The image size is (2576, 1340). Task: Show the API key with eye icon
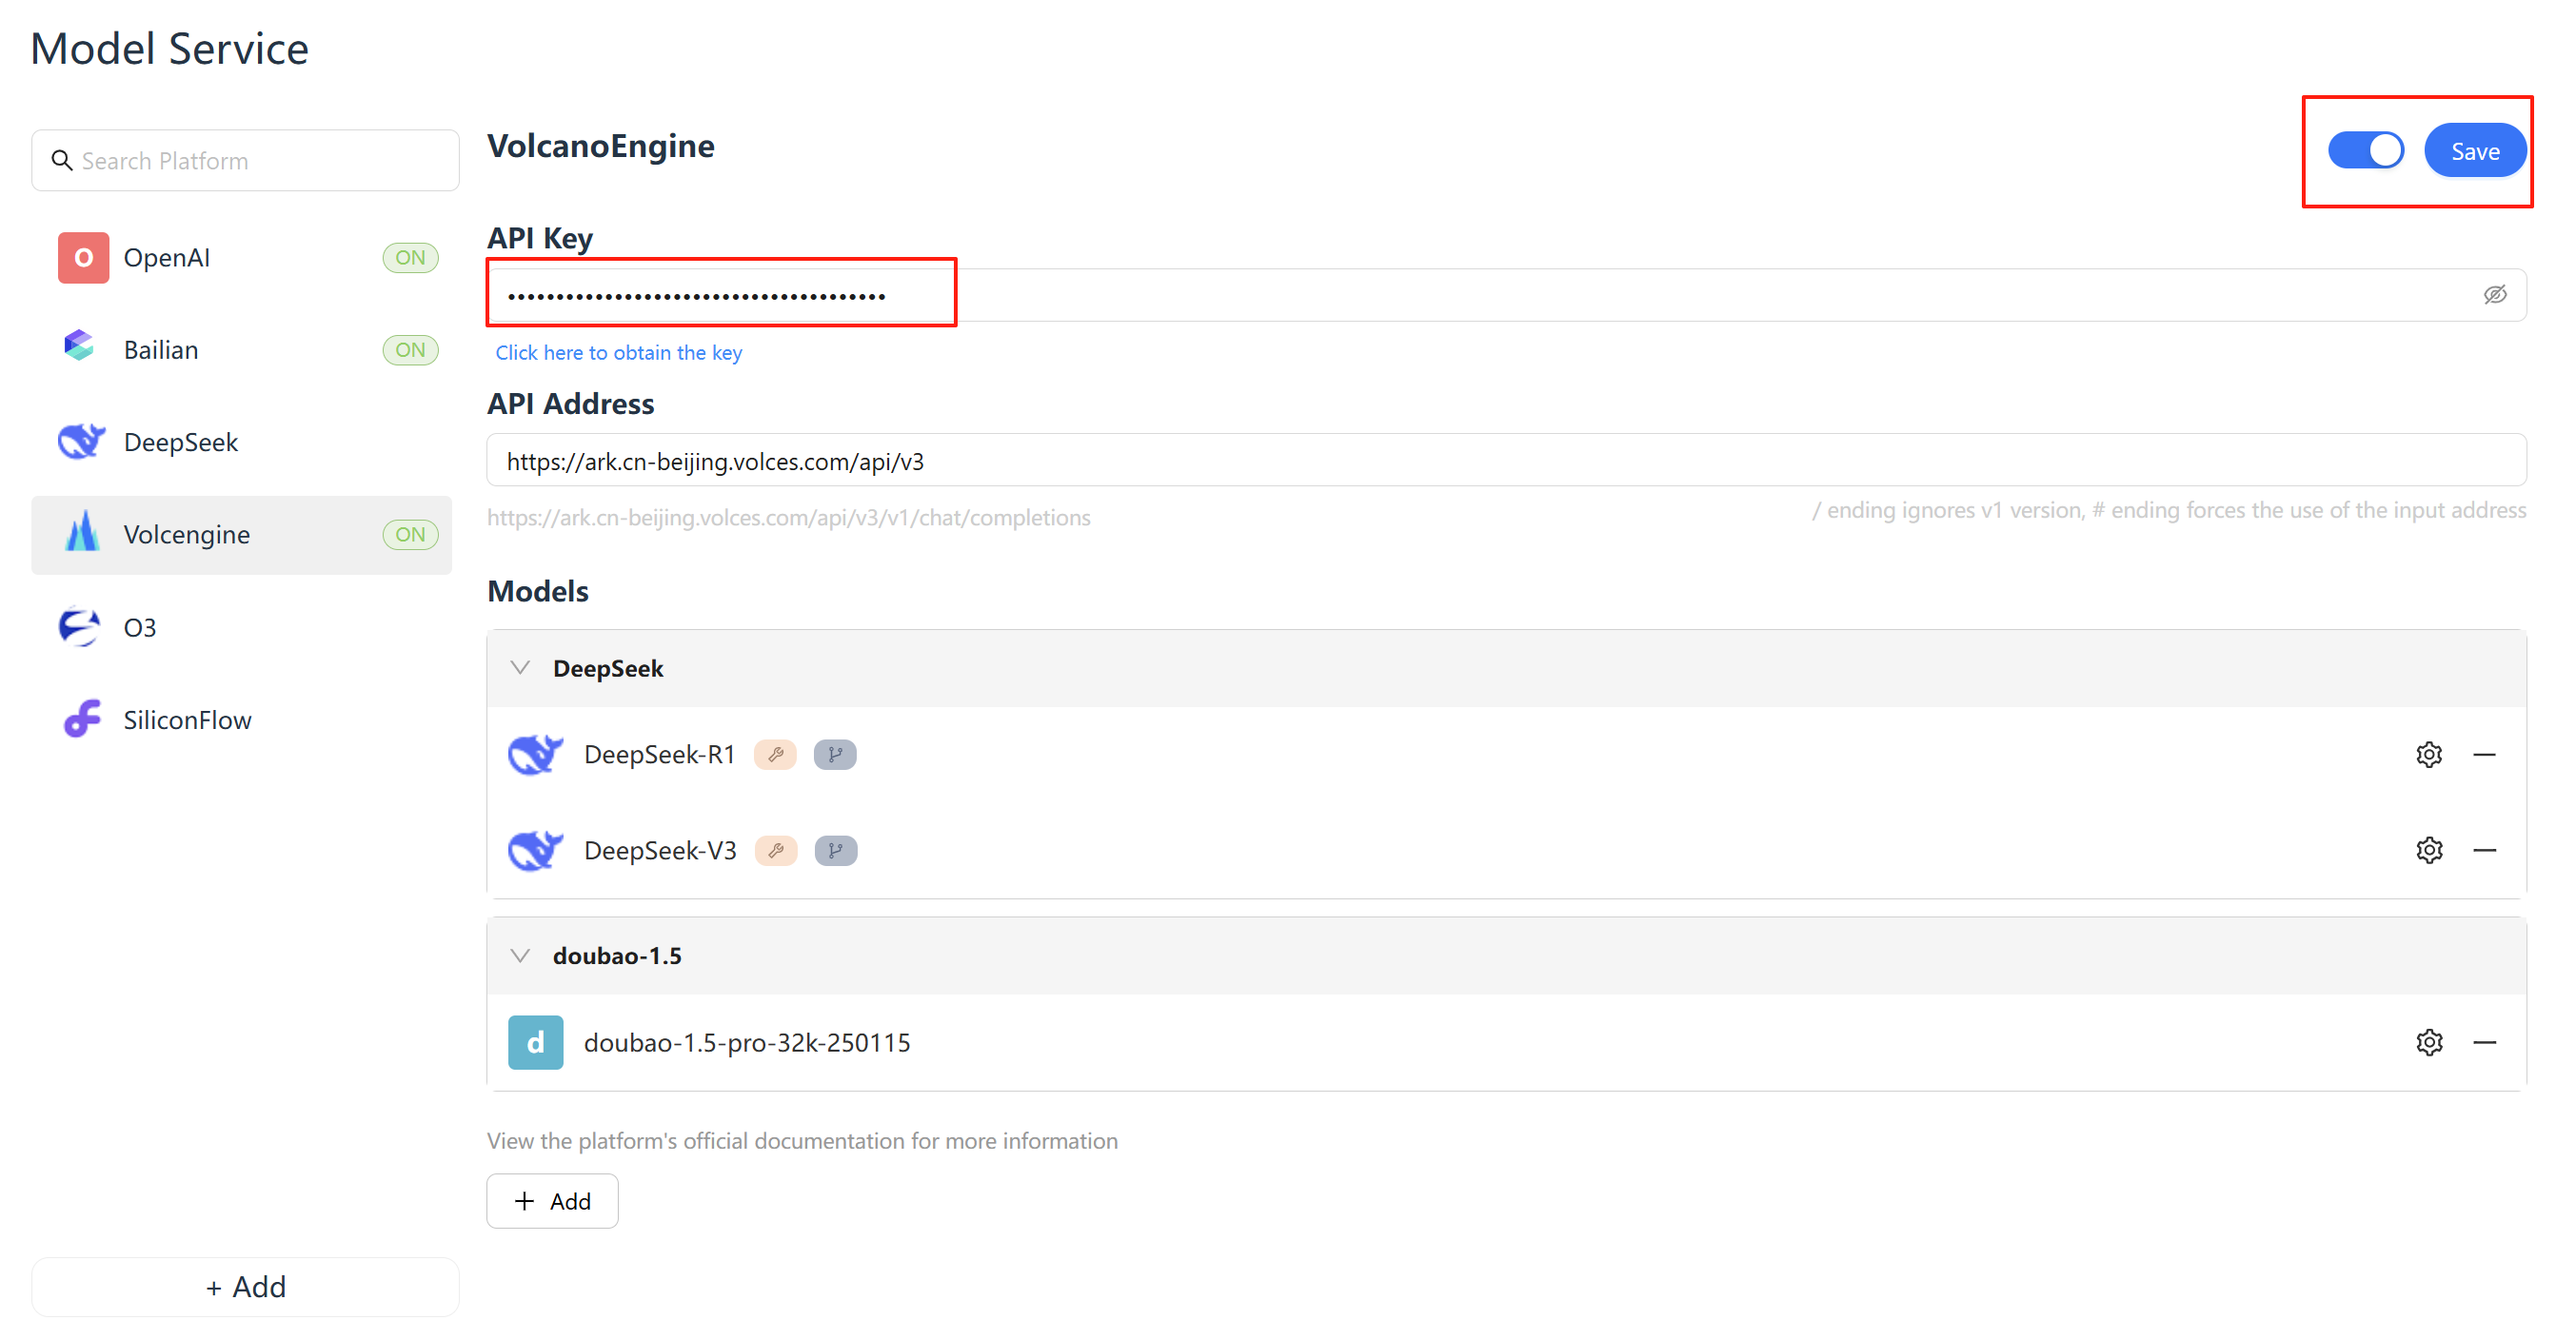click(x=2495, y=294)
